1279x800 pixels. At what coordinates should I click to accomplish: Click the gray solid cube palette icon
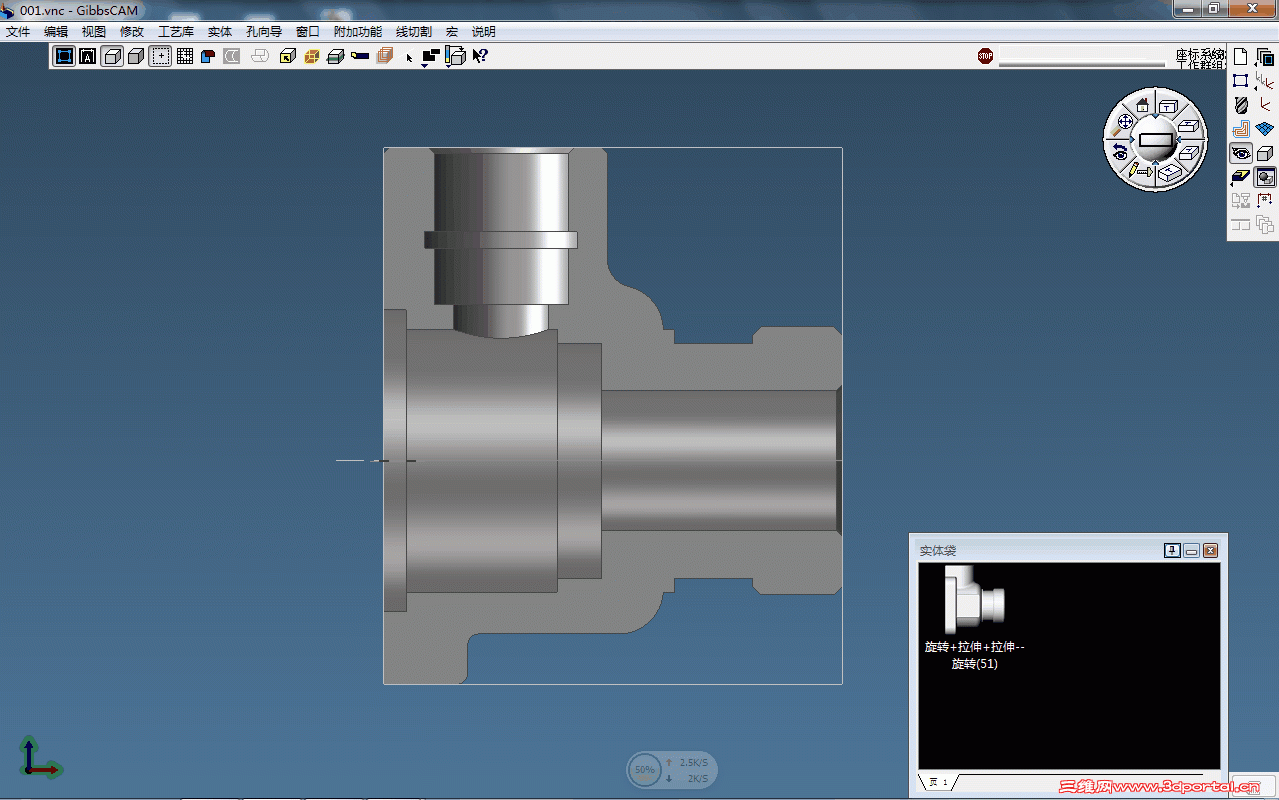(1265, 153)
